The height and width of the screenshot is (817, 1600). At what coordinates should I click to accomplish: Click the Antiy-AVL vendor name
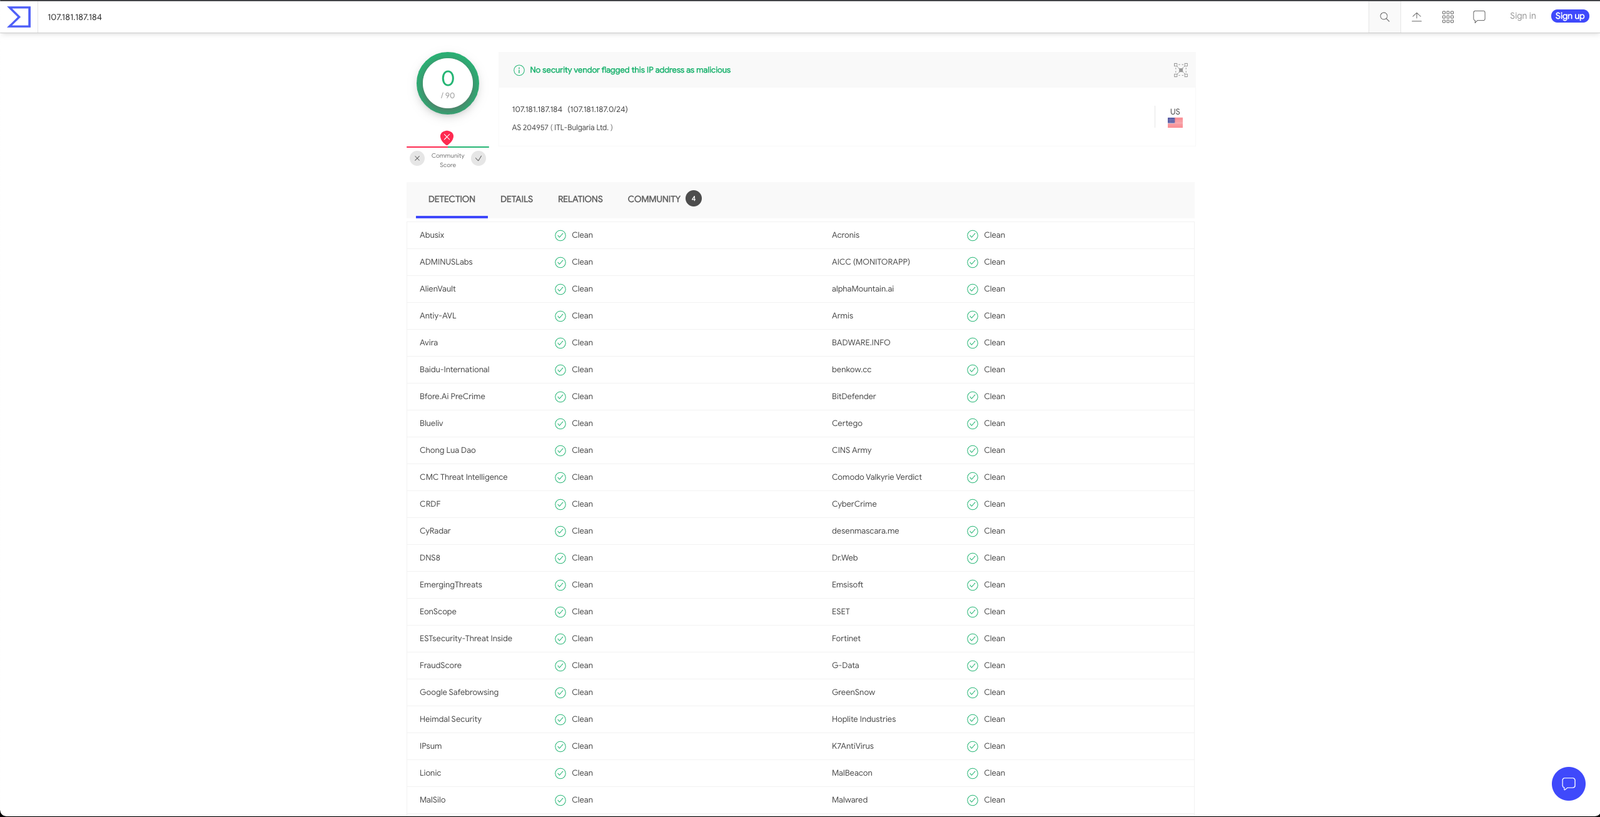pyautogui.click(x=438, y=316)
